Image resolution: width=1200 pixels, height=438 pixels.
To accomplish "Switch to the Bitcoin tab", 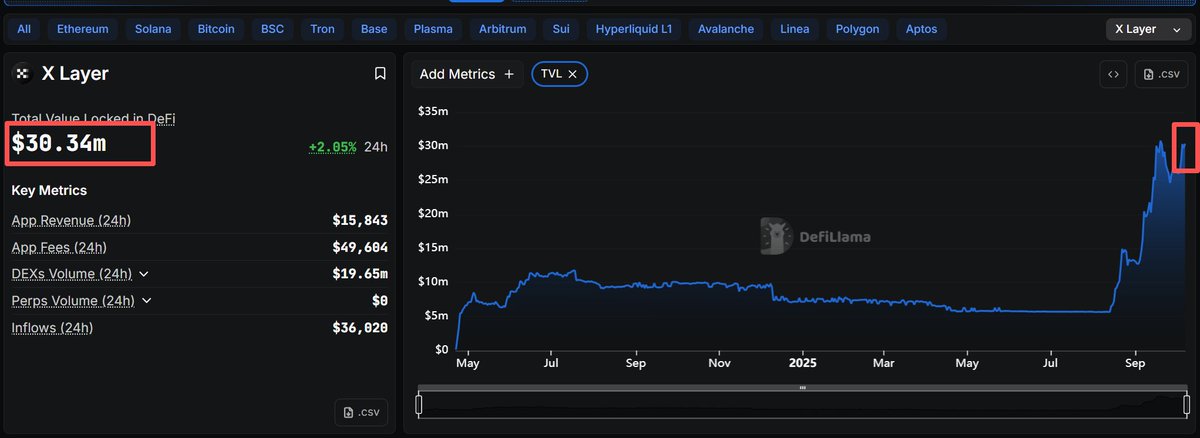I will 216,29.
